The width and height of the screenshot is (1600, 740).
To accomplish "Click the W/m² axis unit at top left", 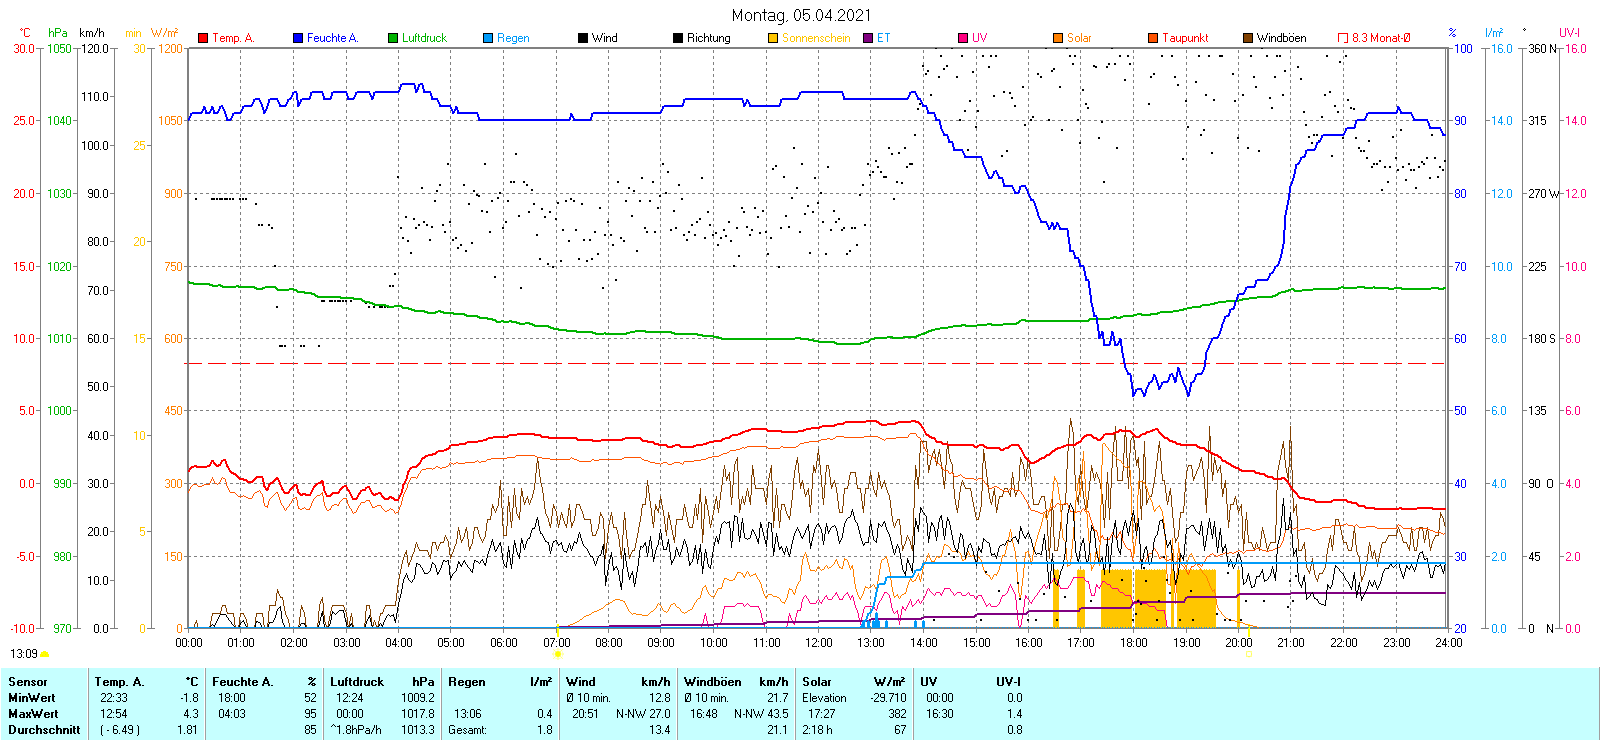I will pyautogui.click(x=164, y=33).
